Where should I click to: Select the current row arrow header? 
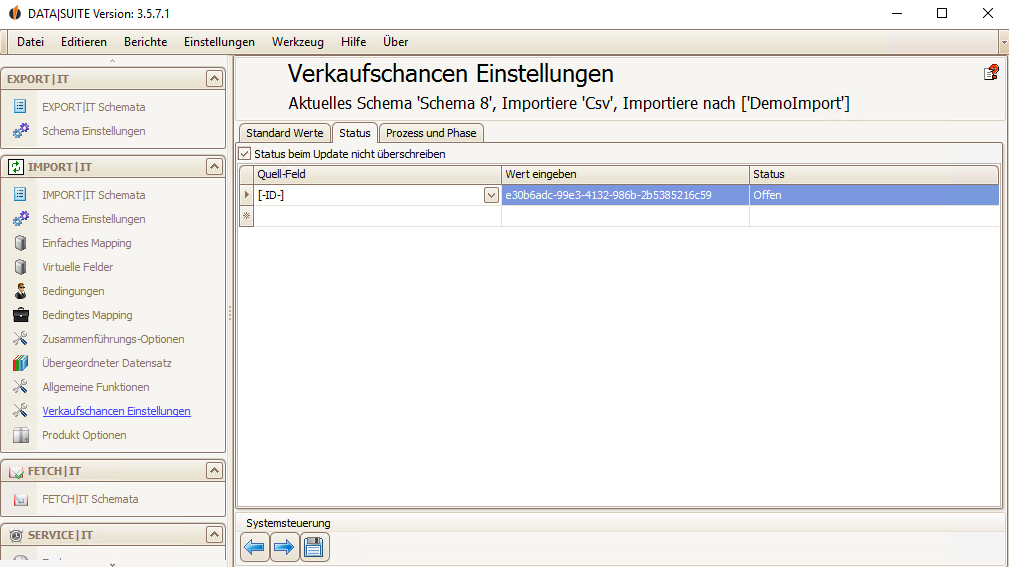tap(246, 195)
